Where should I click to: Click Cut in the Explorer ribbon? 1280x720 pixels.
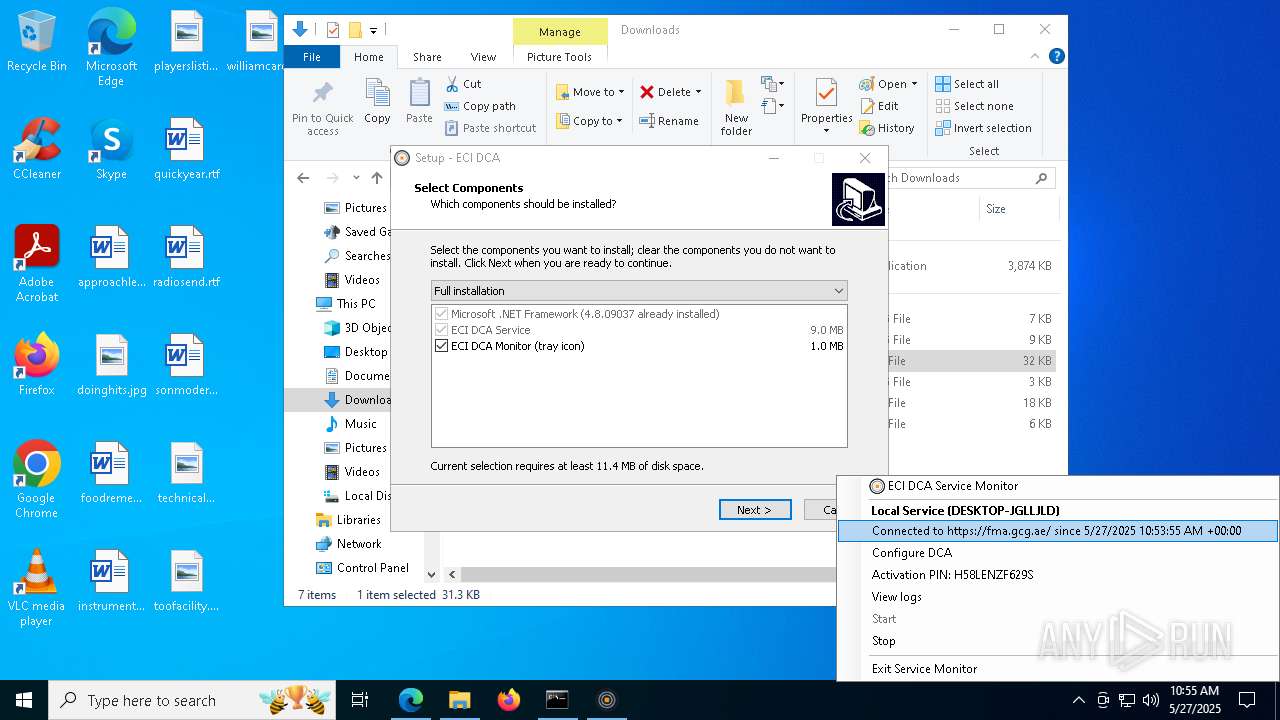[464, 84]
